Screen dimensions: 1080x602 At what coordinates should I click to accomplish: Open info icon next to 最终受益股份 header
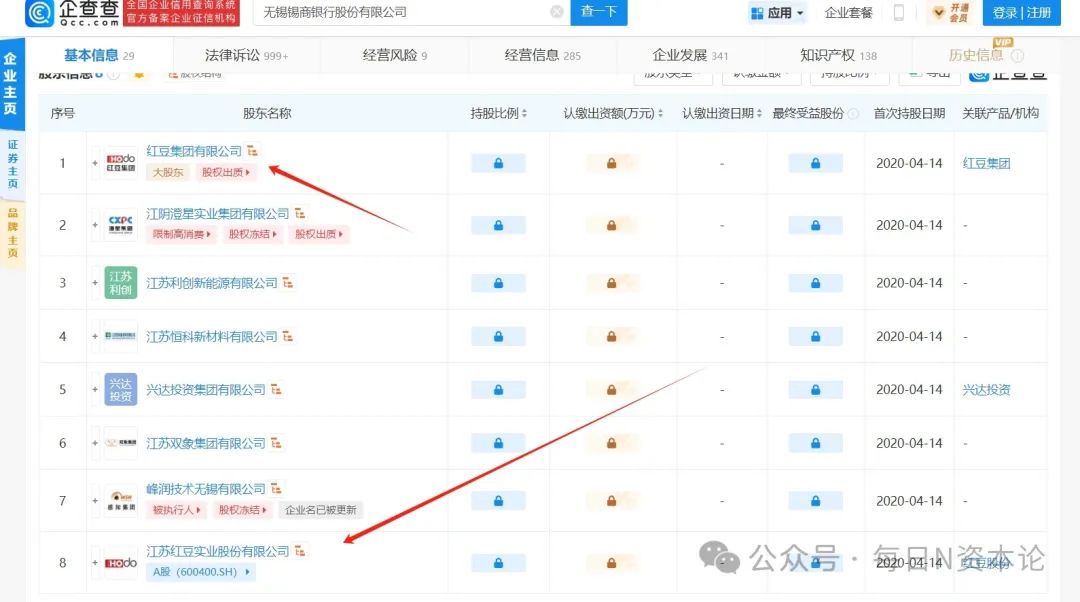853,114
